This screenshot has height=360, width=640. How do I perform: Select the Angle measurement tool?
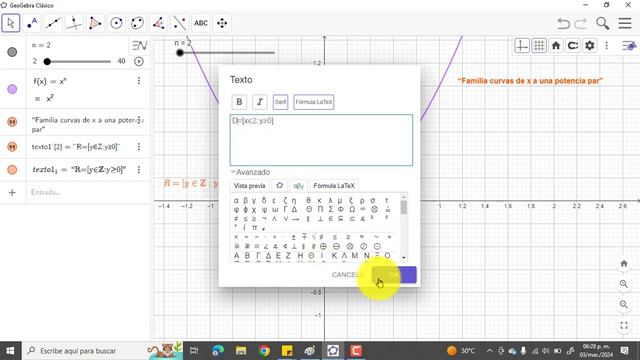(159, 23)
